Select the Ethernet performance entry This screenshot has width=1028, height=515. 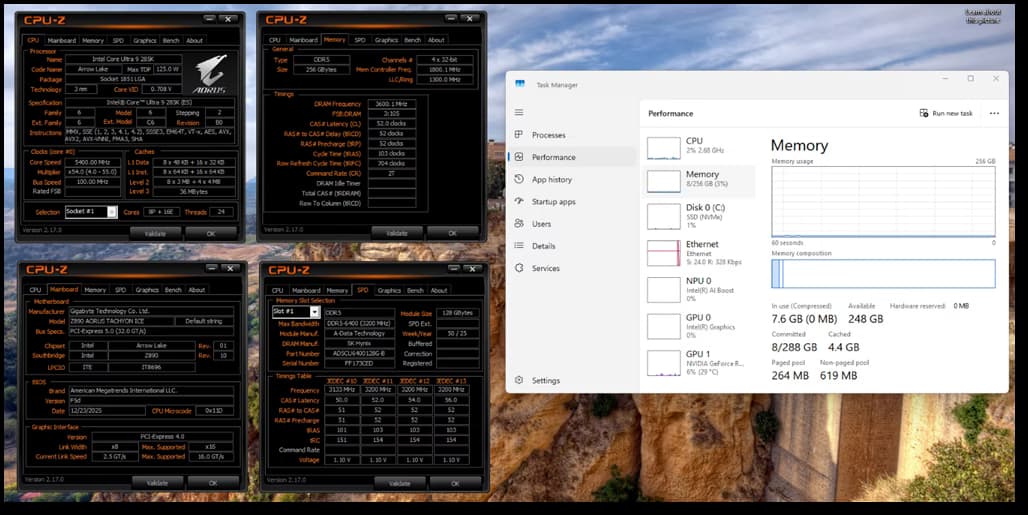click(699, 253)
